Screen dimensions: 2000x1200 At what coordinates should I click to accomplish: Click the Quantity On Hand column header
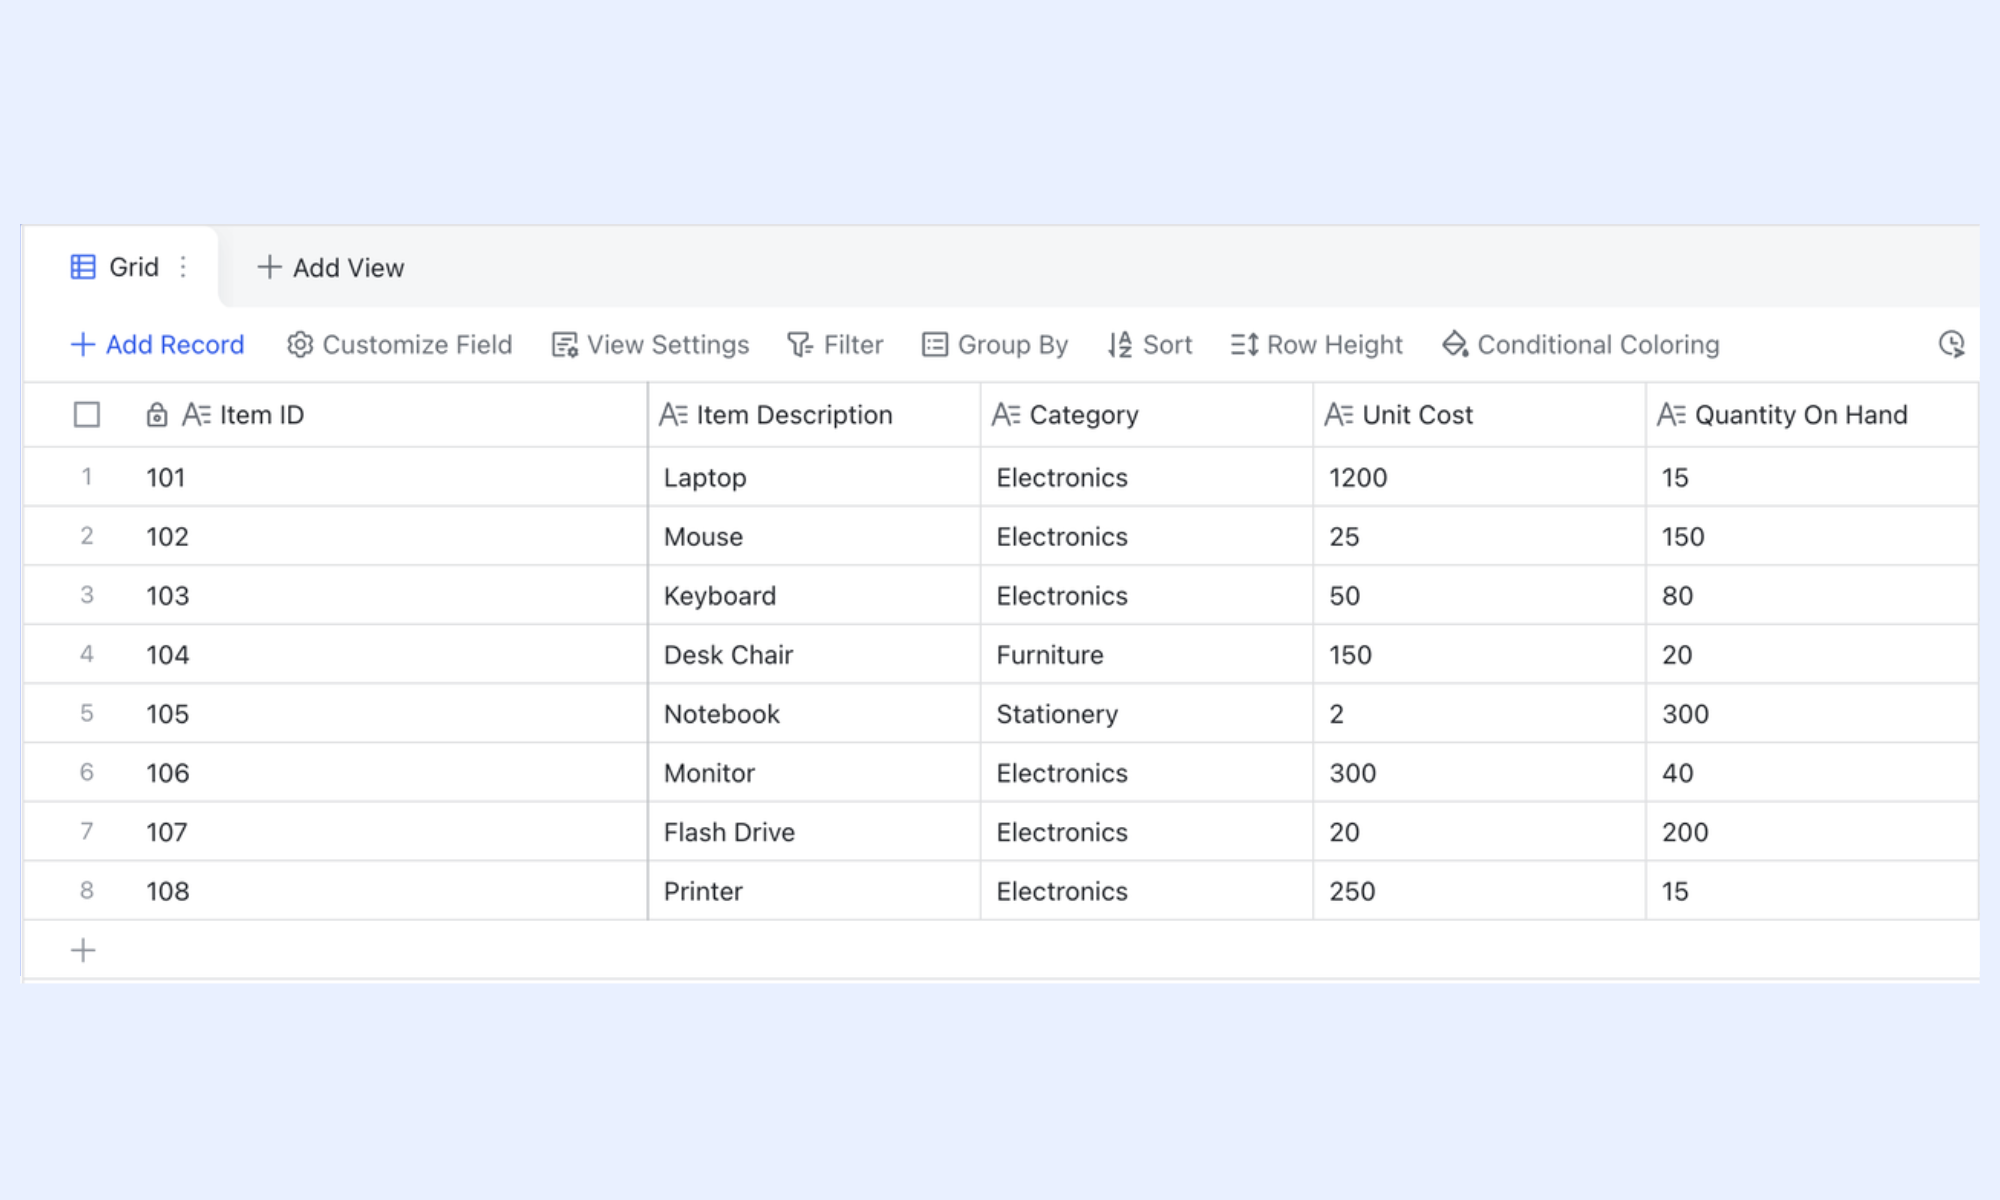(x=1812, y=415)
